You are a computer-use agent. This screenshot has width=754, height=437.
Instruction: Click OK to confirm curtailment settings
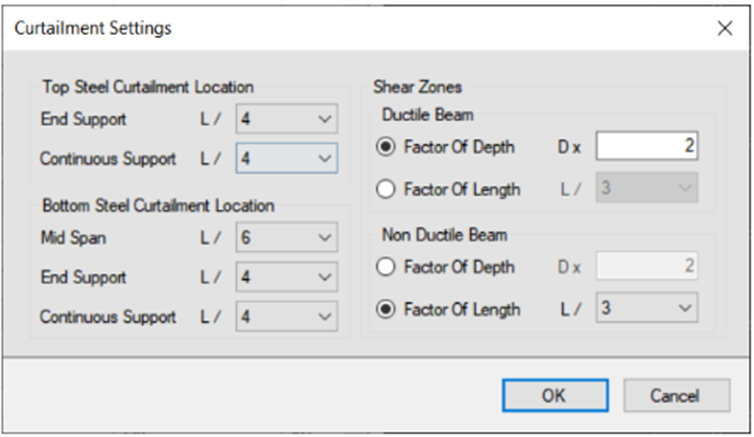(x=555, y=396)
